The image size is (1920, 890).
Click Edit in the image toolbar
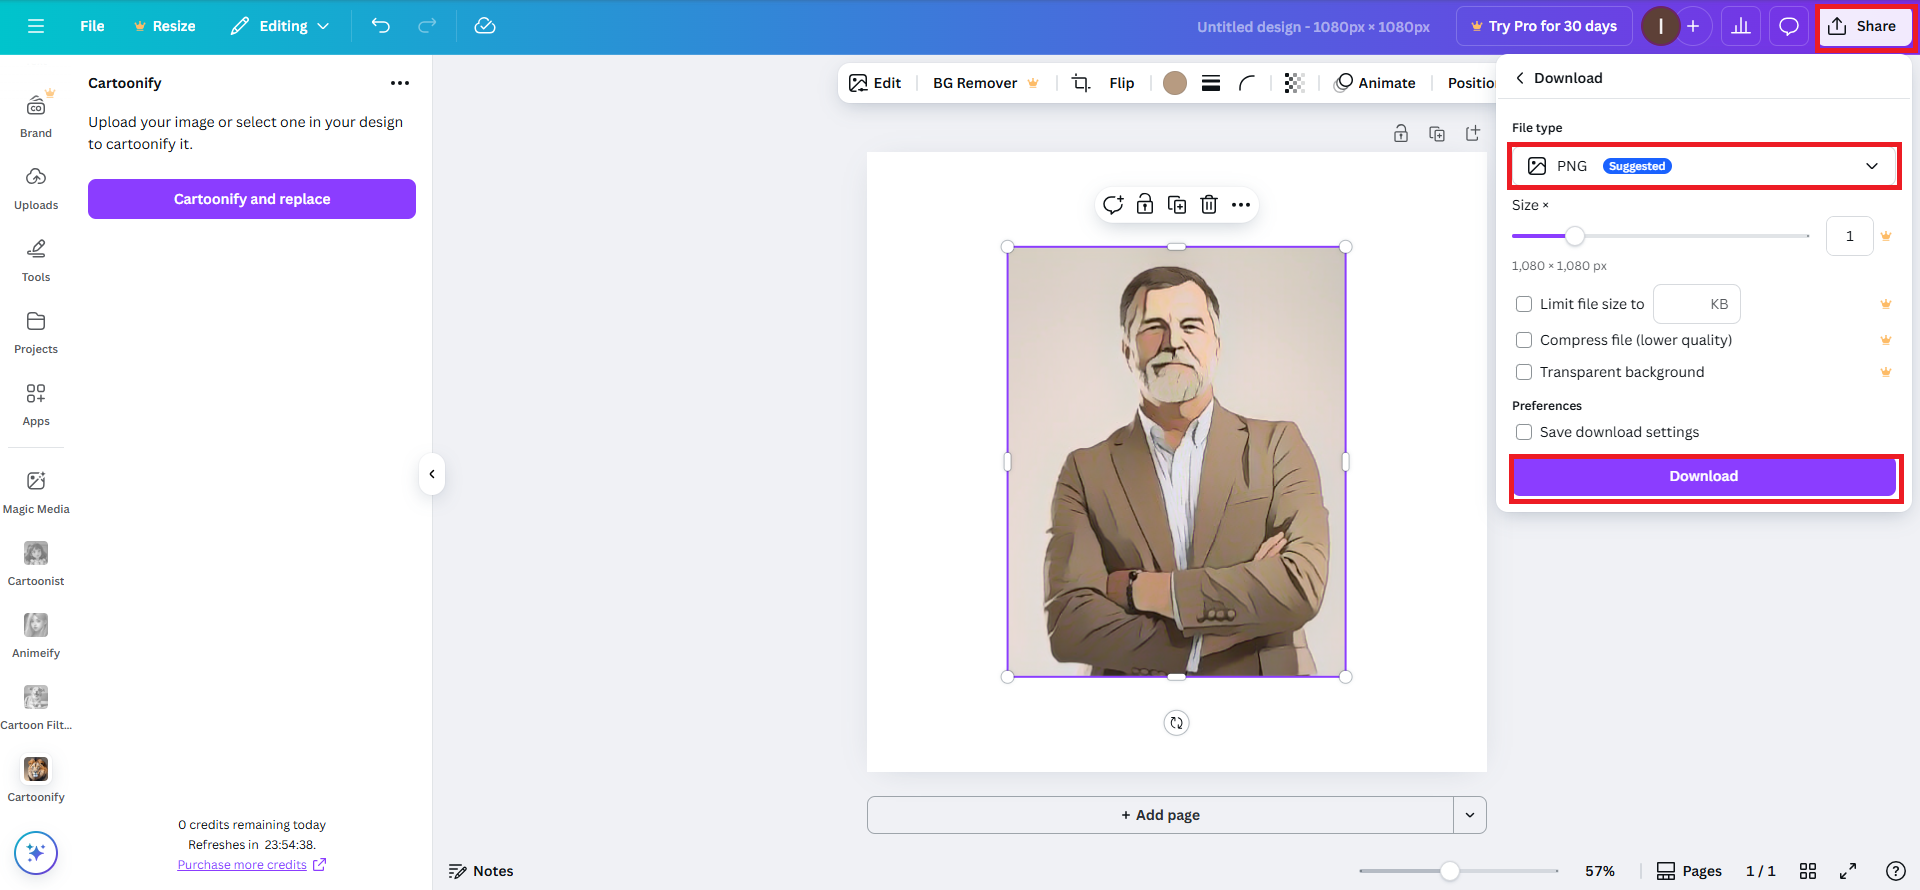[x=875, y=83]
